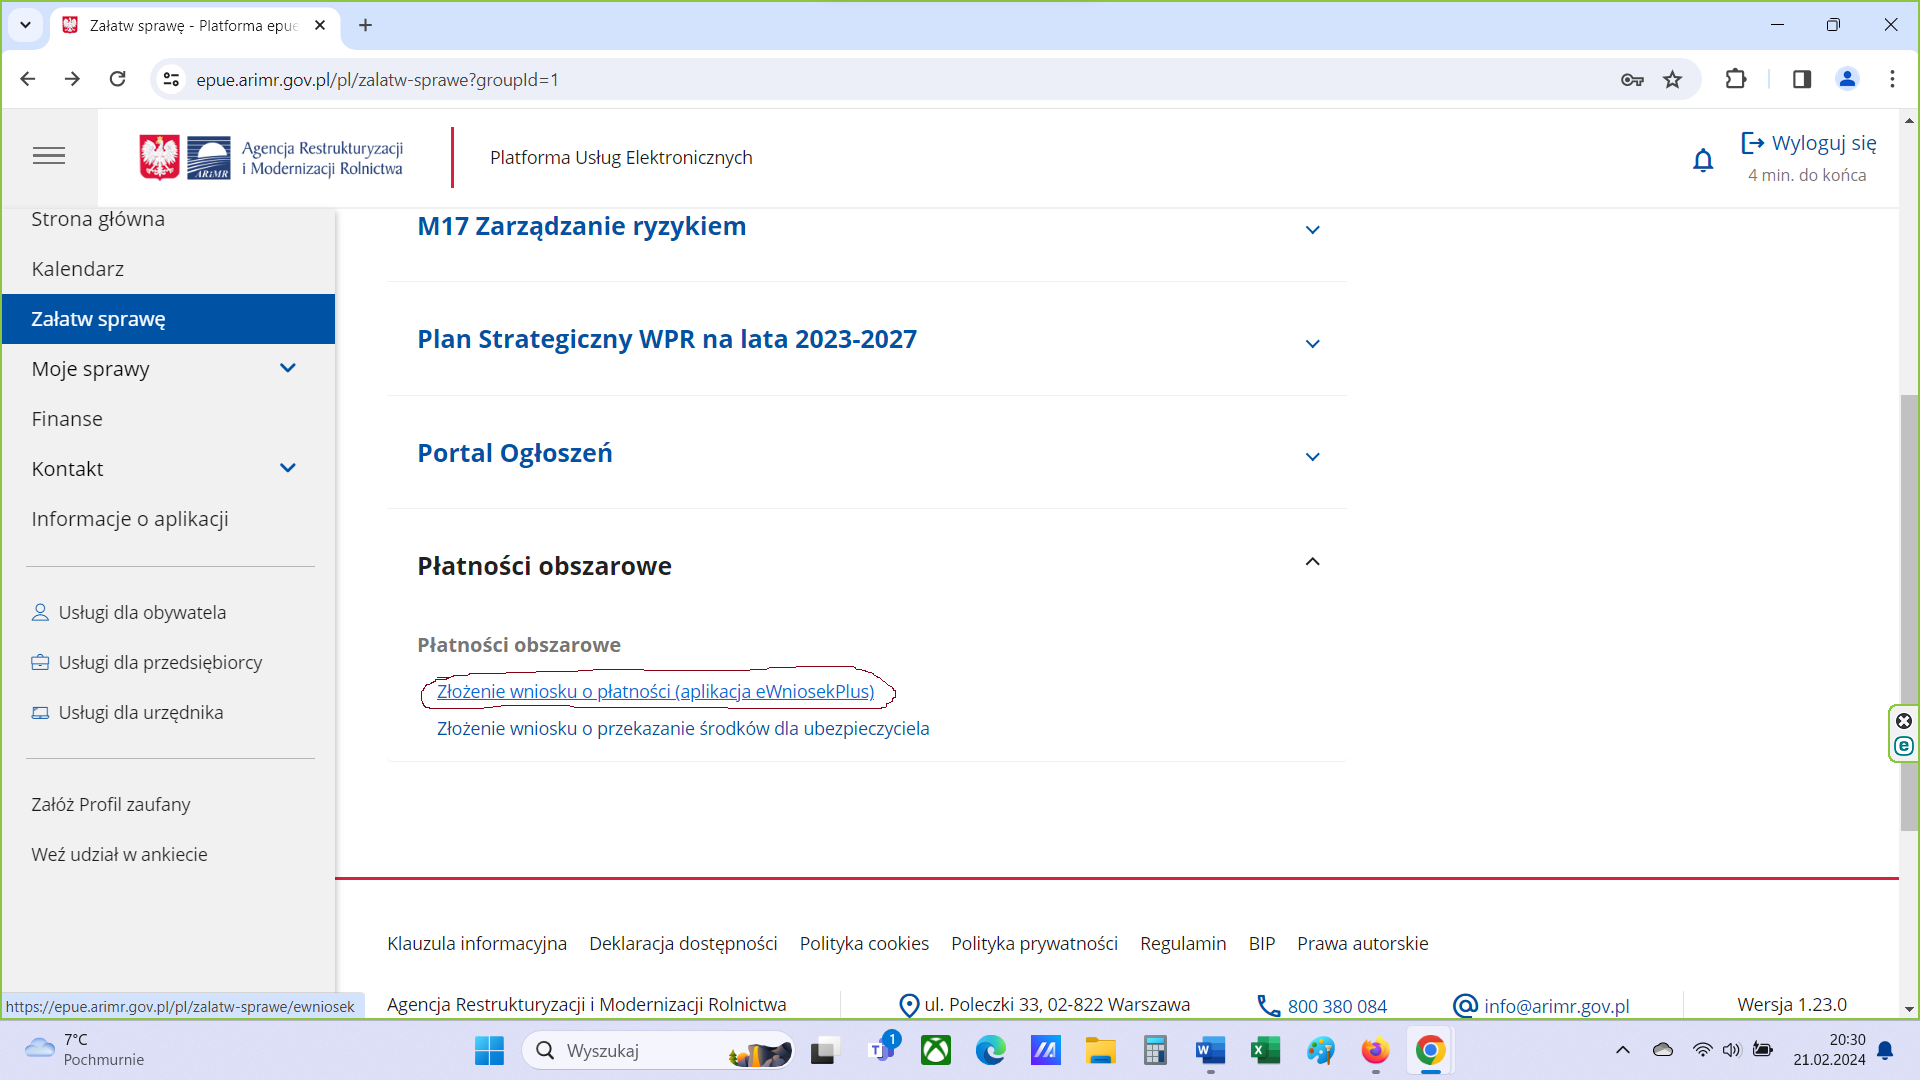Expand M17 Zarządzanie ryzykiem section
1920x1080 pixels.
1312,230
